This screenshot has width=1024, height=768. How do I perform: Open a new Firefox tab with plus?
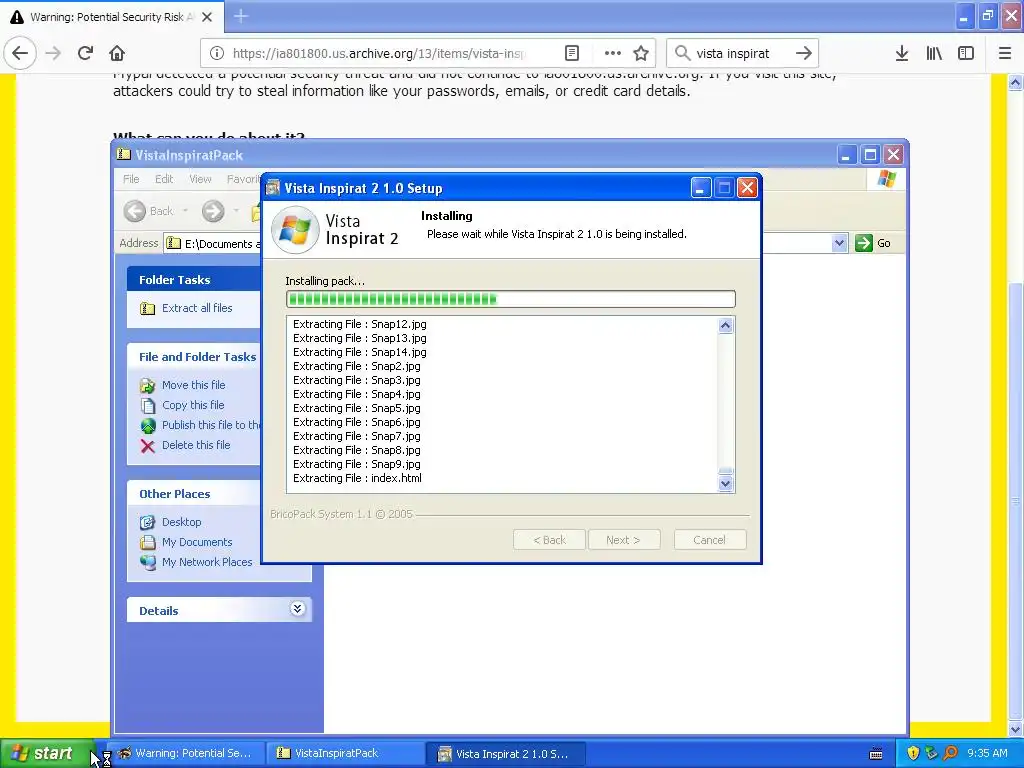(241, 16)
